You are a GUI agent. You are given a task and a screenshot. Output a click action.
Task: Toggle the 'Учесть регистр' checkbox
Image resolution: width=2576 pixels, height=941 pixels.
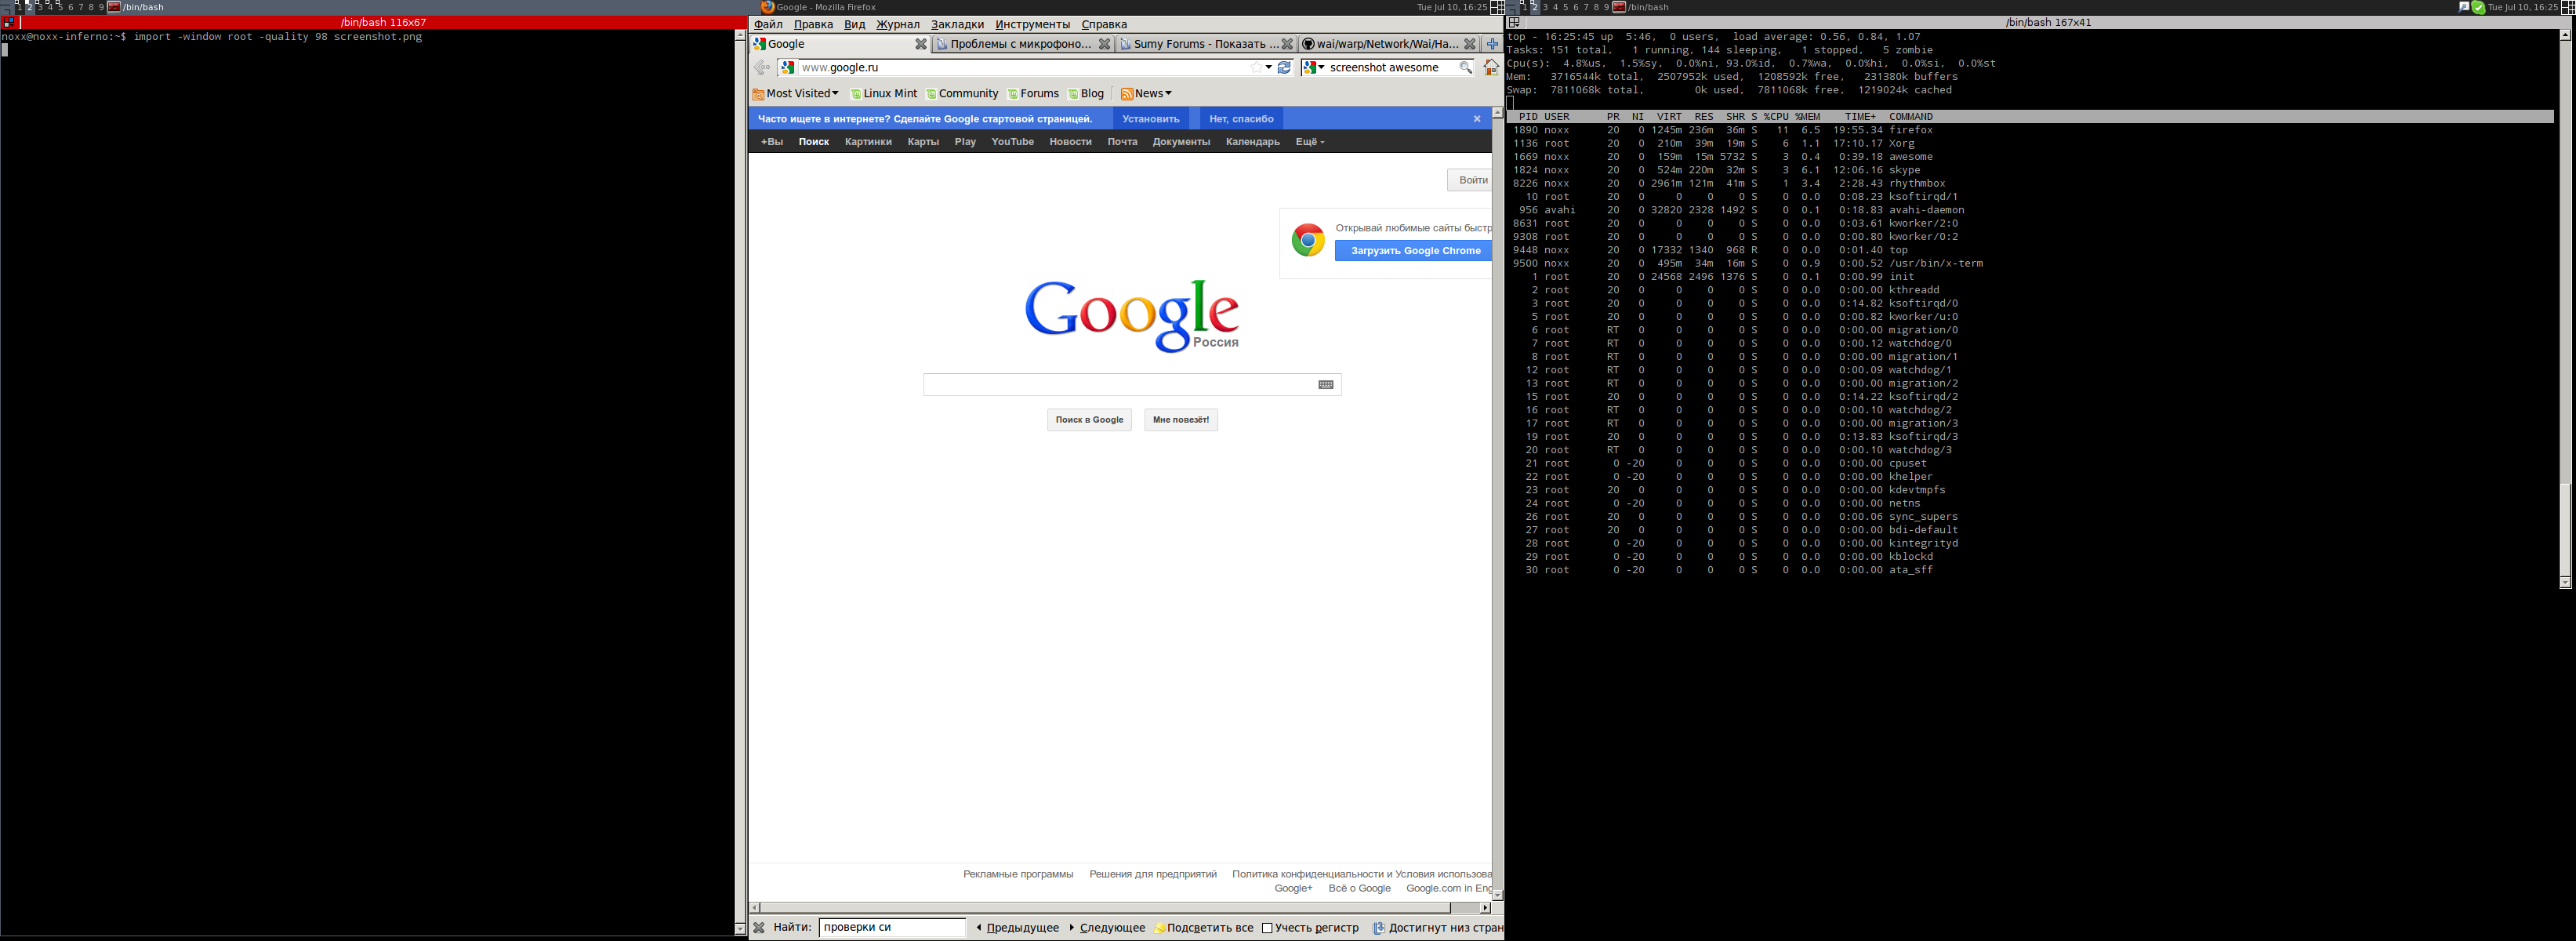point(1267,928)
